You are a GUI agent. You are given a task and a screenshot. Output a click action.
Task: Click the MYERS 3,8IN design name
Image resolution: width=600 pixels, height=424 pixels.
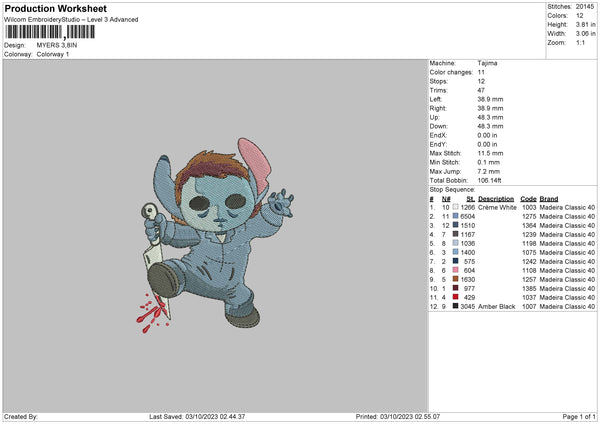pos(56,45)
